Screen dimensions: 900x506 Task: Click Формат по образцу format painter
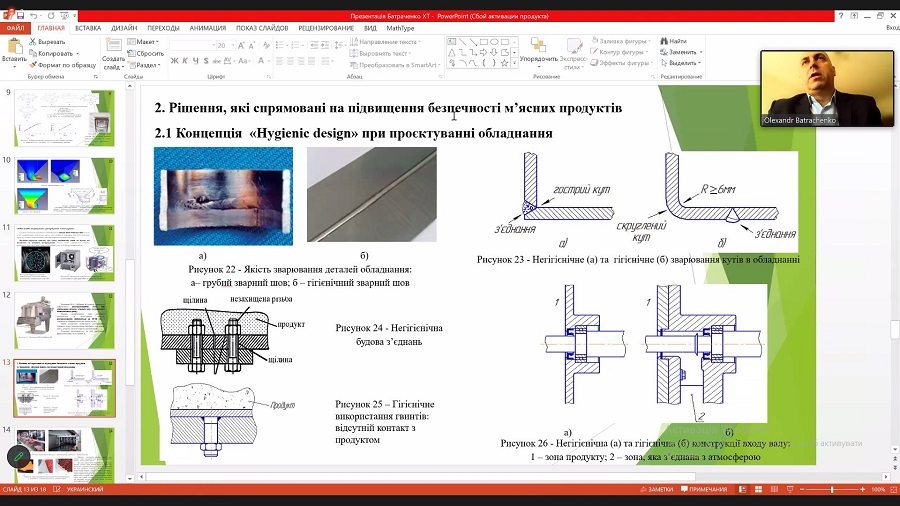(63, 65)
